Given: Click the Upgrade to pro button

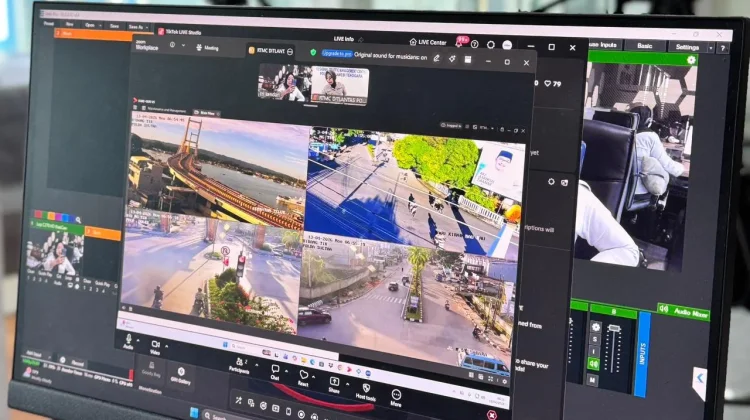Looking at the screenshot, I should [337, 54].
